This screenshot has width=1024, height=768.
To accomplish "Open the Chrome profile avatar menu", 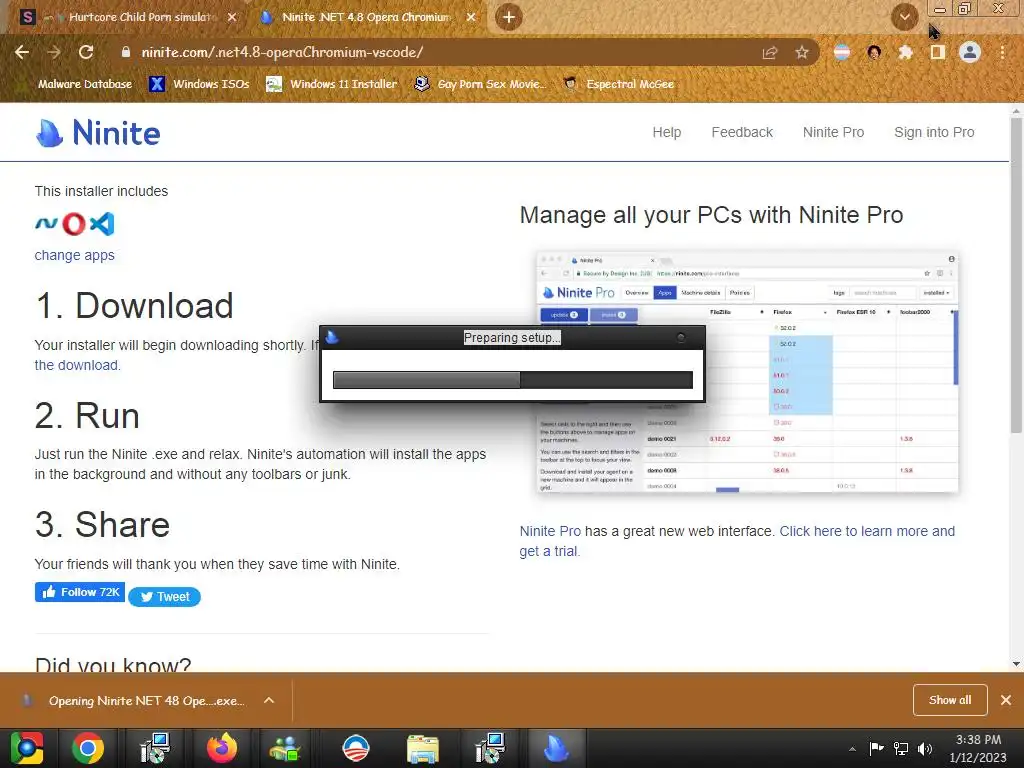I will (x=970, y=52).
